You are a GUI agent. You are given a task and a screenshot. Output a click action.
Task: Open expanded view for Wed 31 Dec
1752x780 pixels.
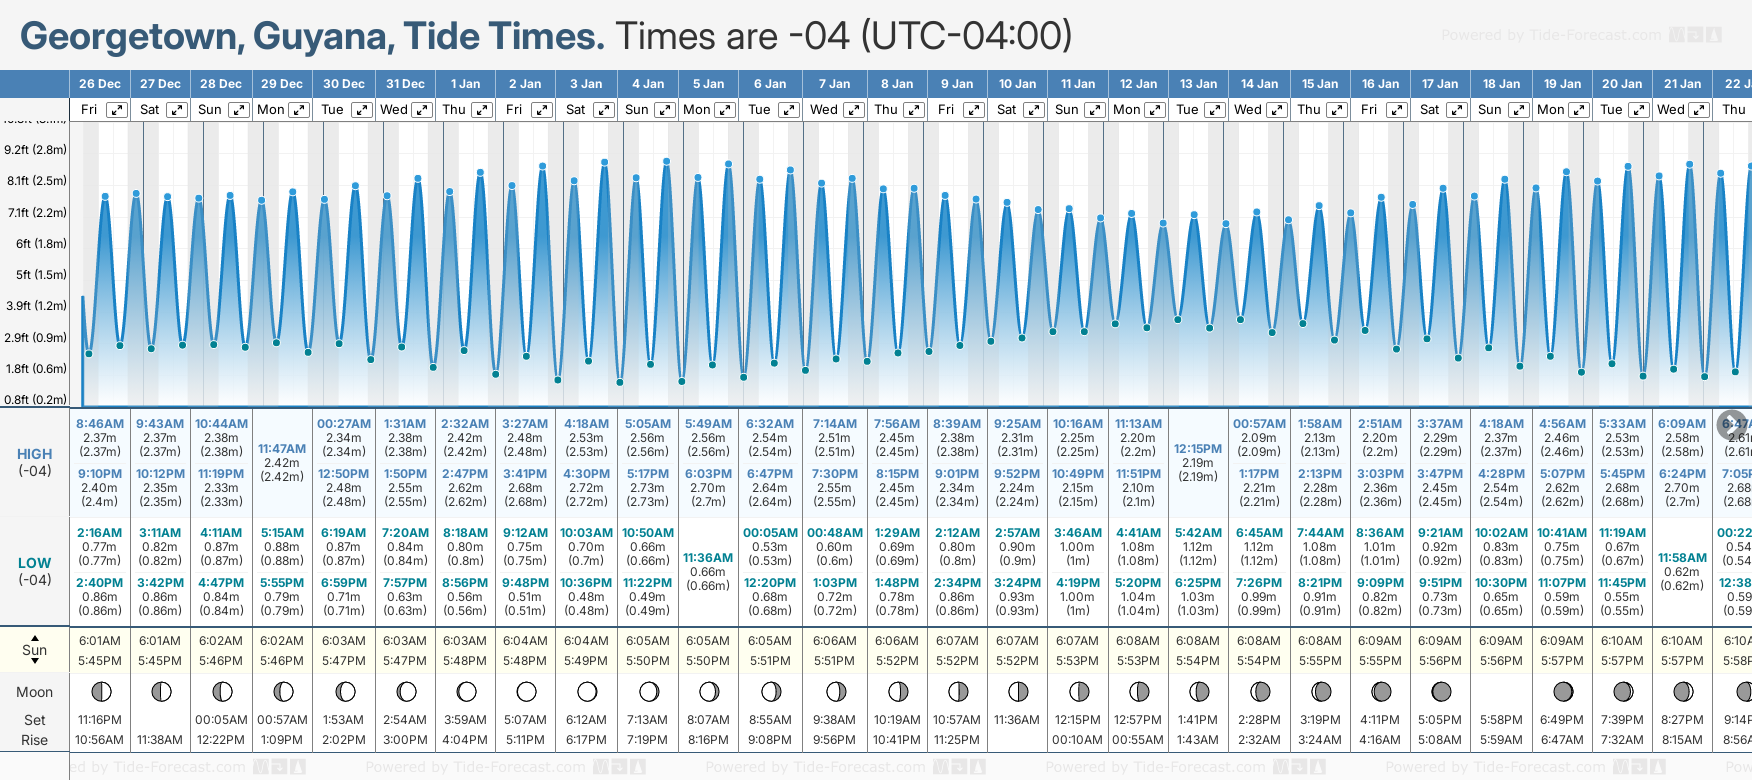422,110
